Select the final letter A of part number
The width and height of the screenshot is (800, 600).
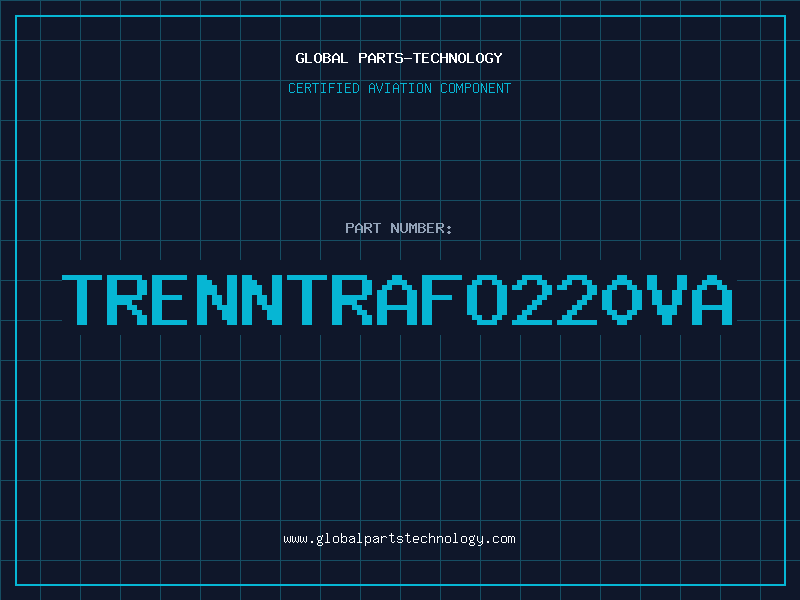click(x=711, y=300)
